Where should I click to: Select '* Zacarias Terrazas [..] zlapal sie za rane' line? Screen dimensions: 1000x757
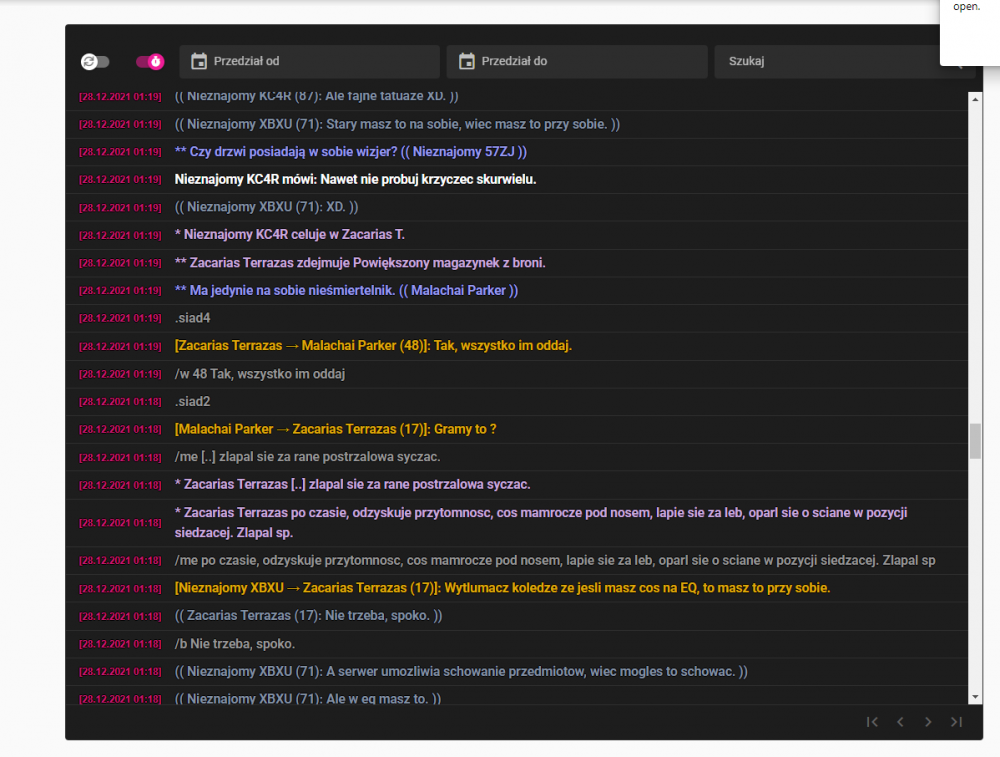tap(352, 485)
